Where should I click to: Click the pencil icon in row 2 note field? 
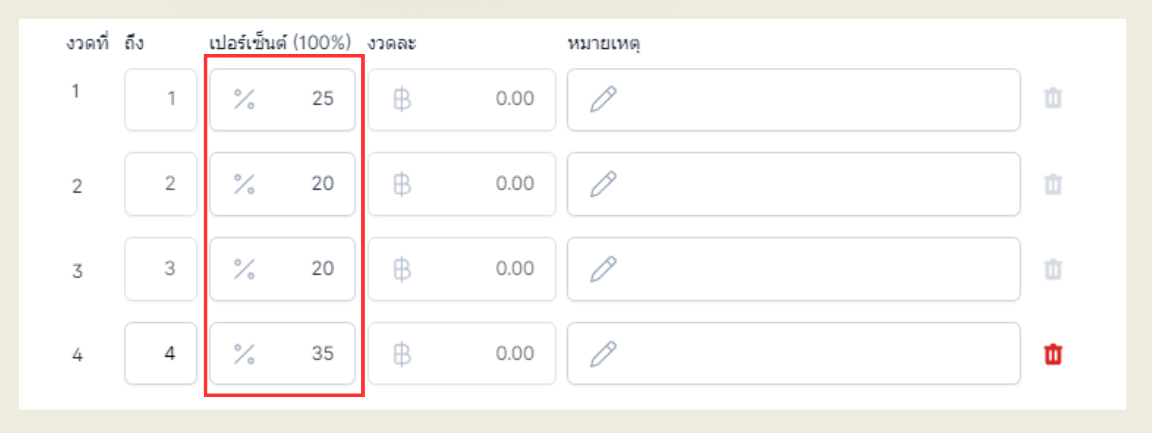pos(602,184)
